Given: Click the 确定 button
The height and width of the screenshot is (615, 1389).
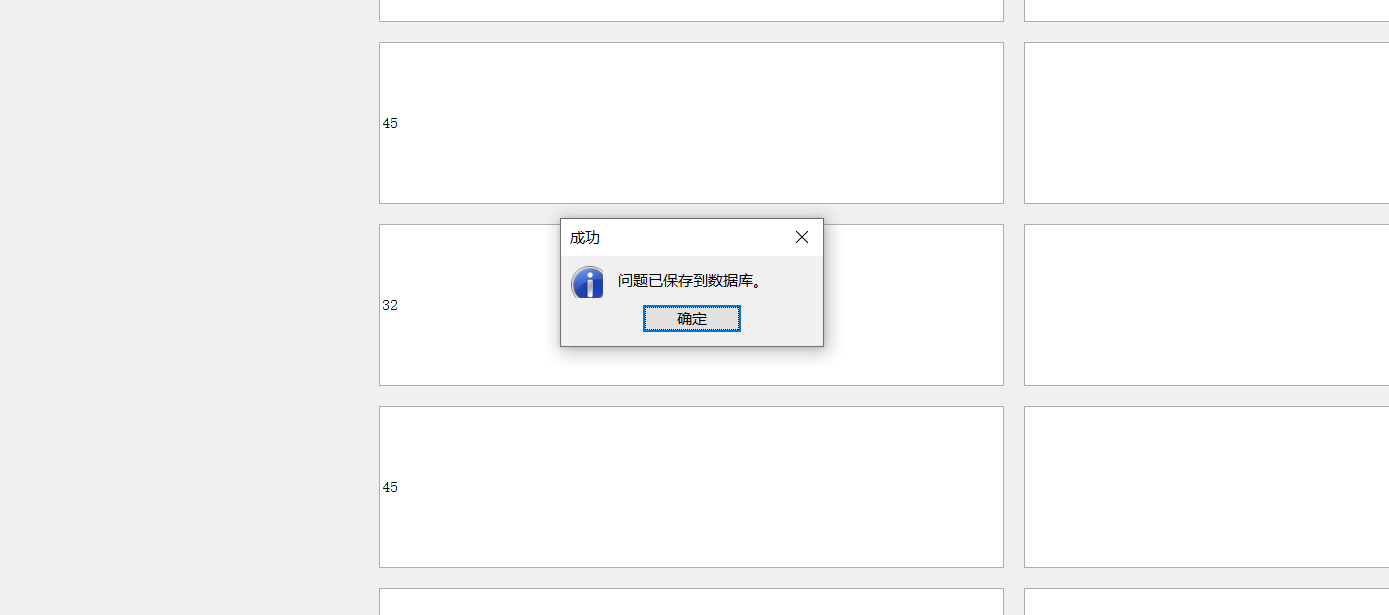Looking at the screenshot, I should [x=691, y=319].
